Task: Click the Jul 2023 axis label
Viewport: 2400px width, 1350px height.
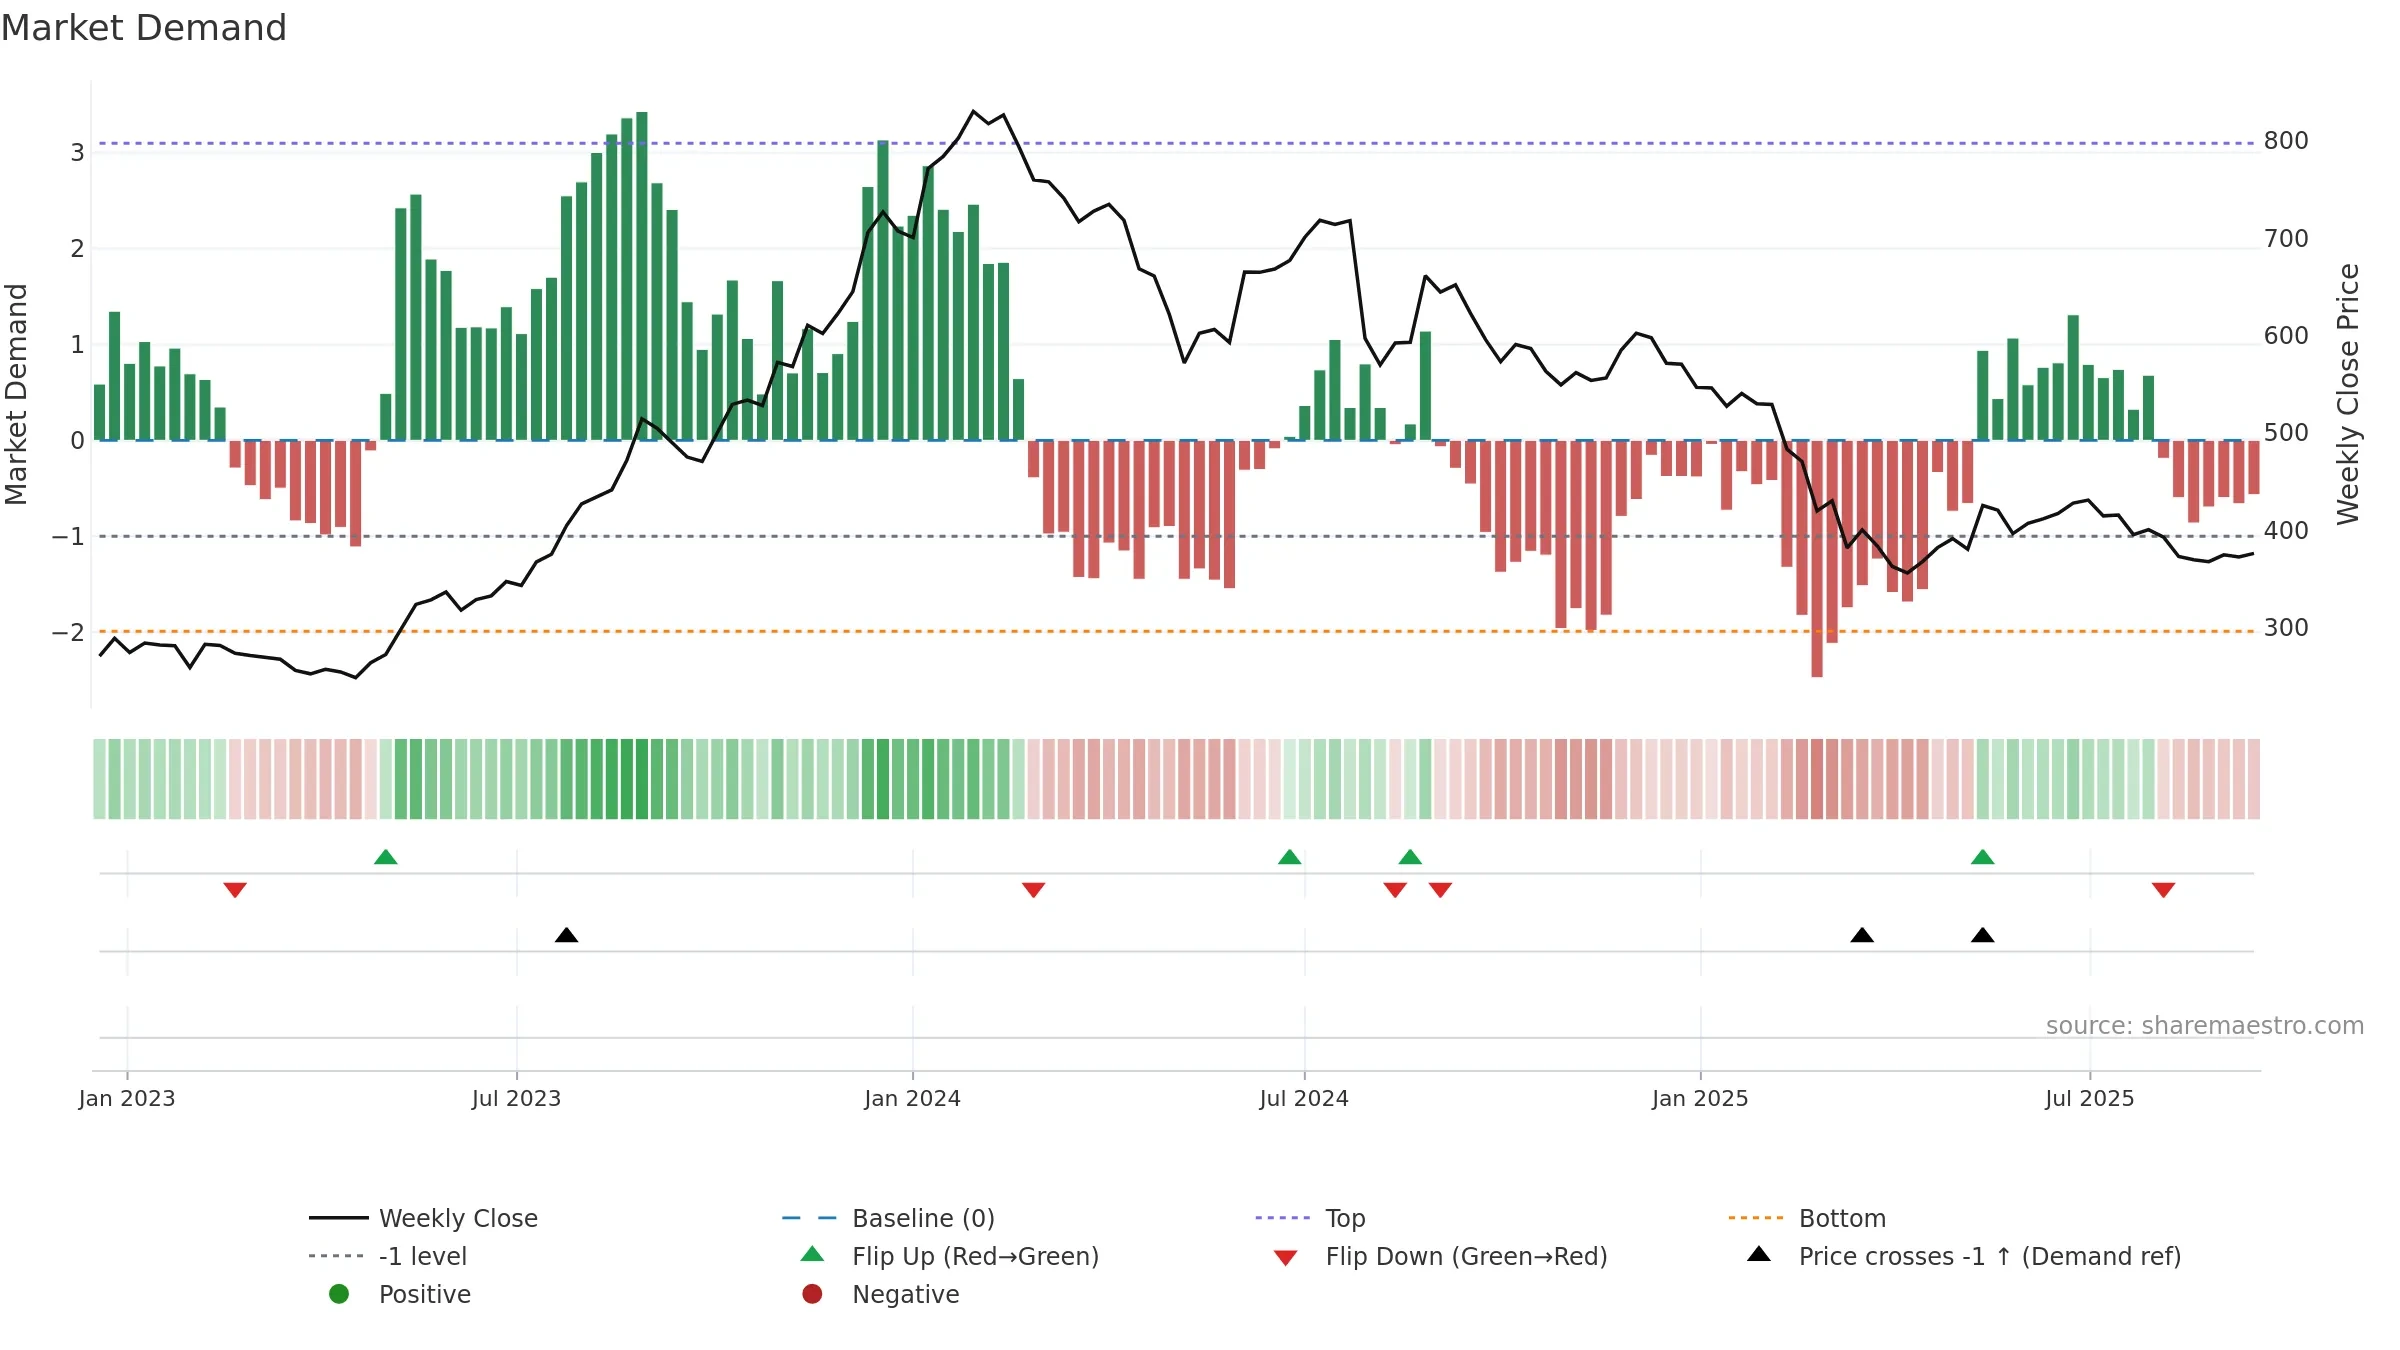Action: [x=517, y=1099]
